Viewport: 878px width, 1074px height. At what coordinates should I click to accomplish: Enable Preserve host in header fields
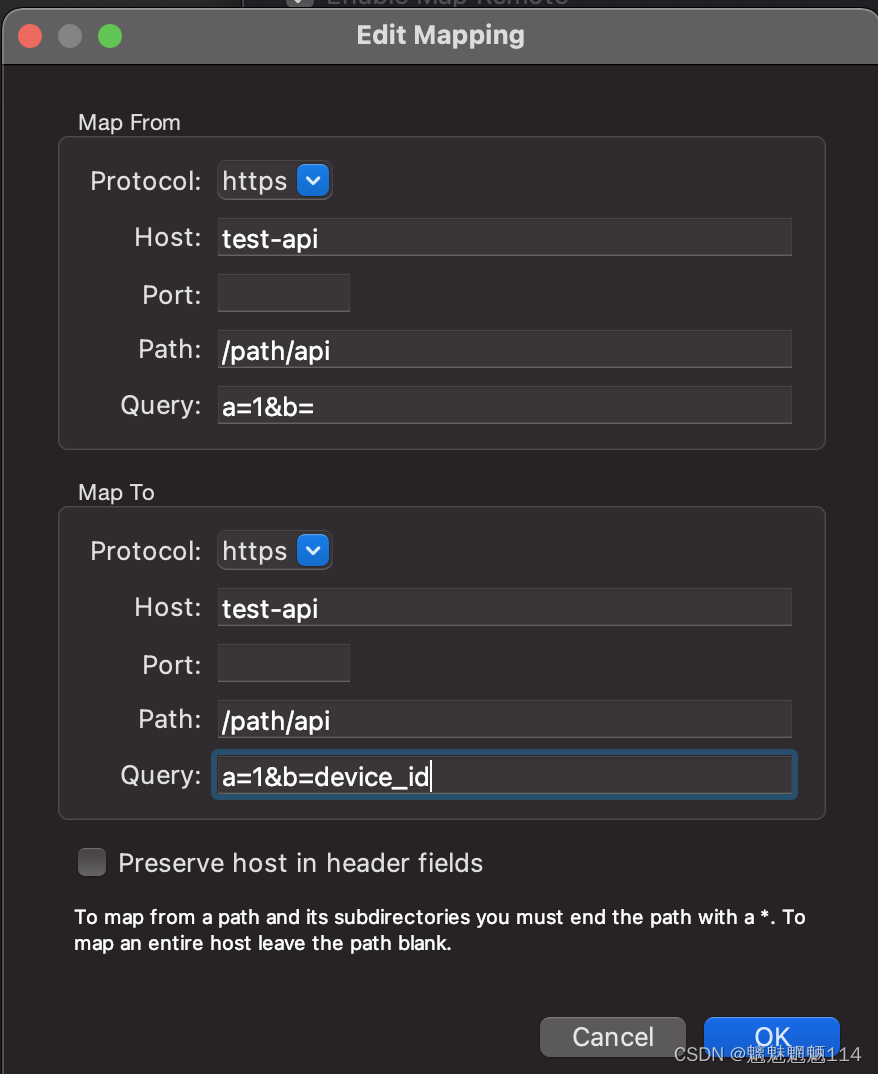click(x=91, y=862)
